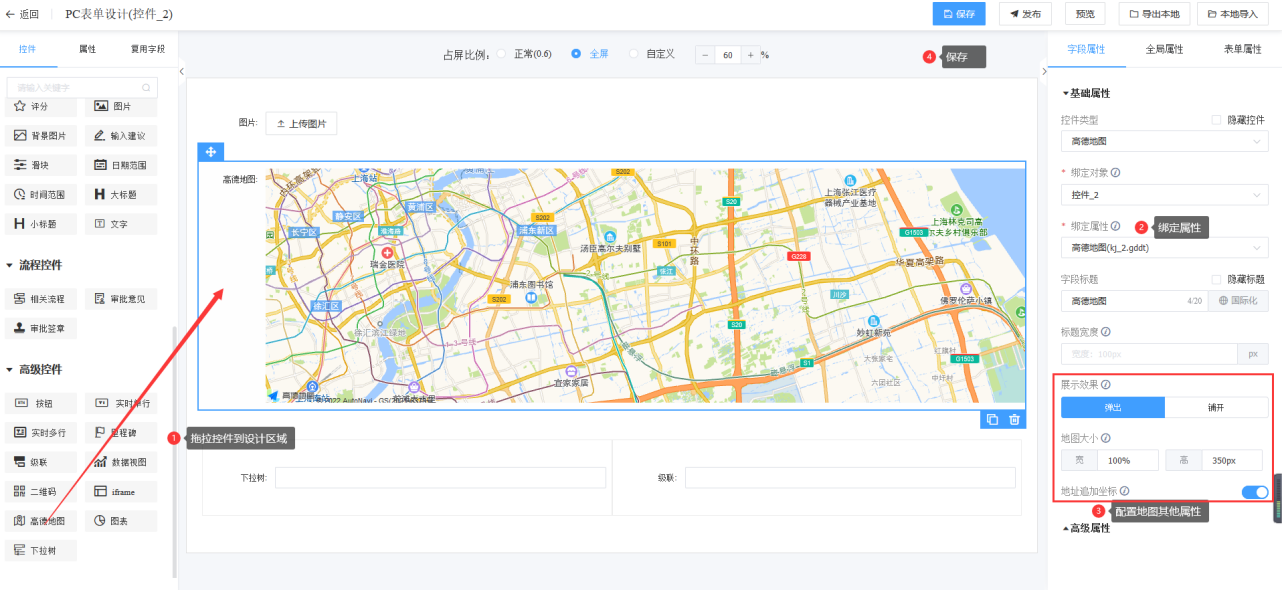The width and height of the screenshot is (1282, 590).
Task: Select the 输入建议 input suggestion control icon
Action: 101,135
